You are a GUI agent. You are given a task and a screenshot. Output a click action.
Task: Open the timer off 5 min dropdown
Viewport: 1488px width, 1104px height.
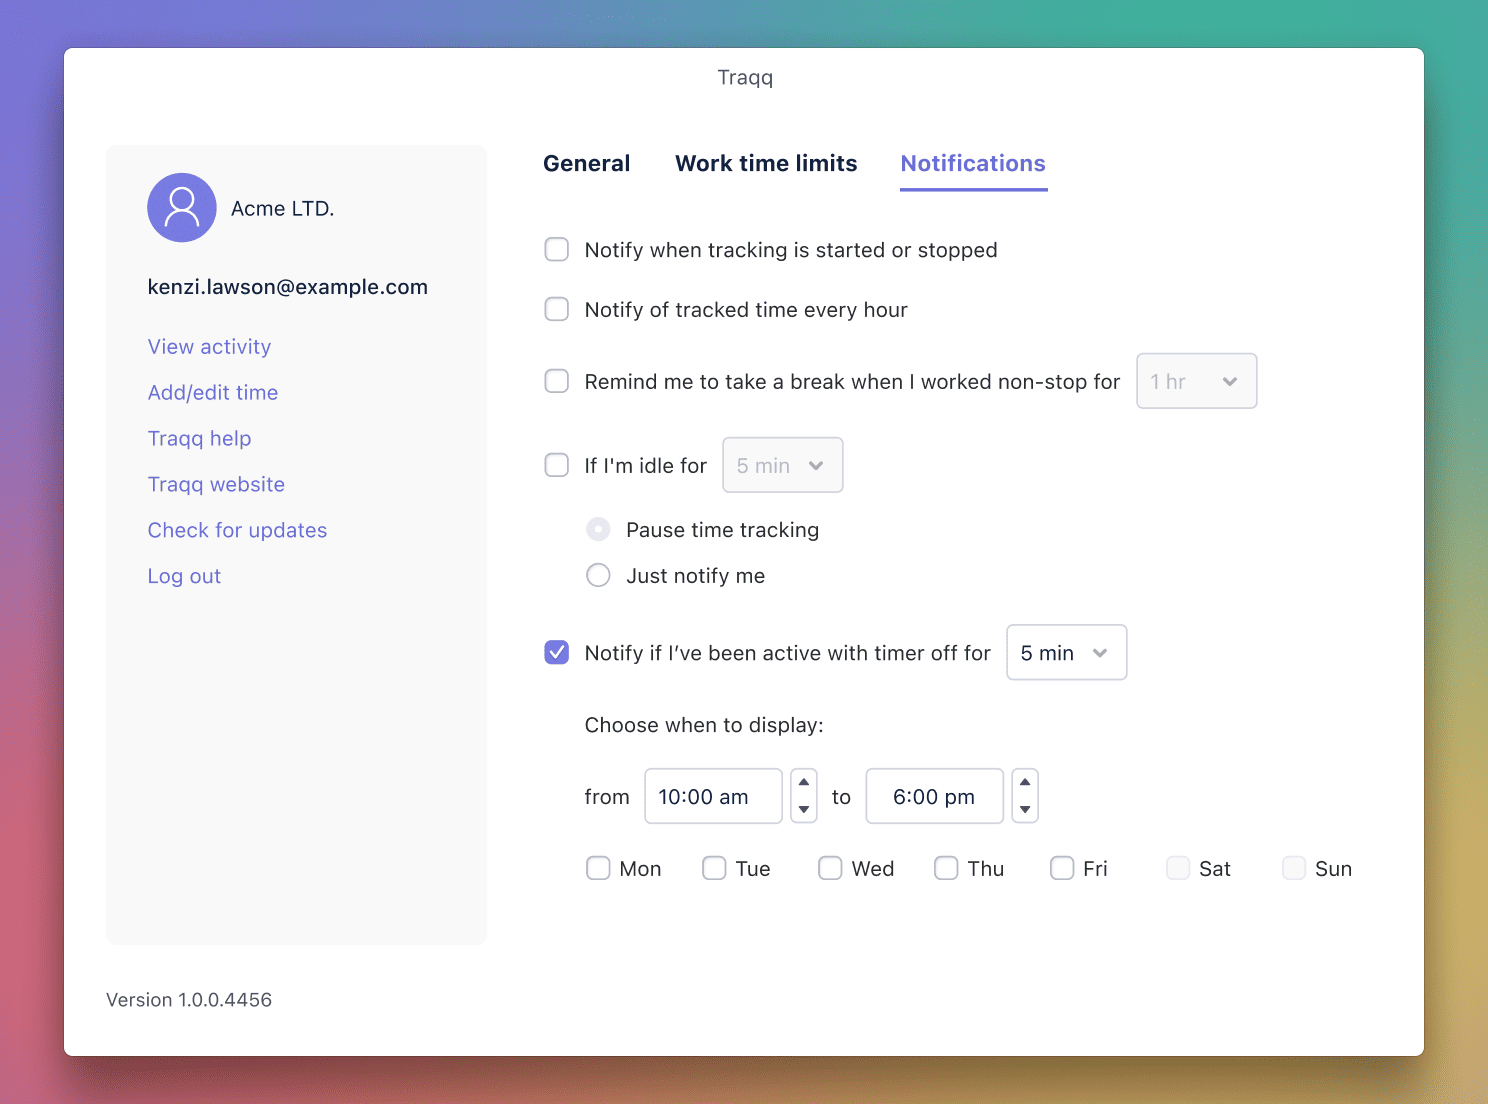(x=1067, y=652)
